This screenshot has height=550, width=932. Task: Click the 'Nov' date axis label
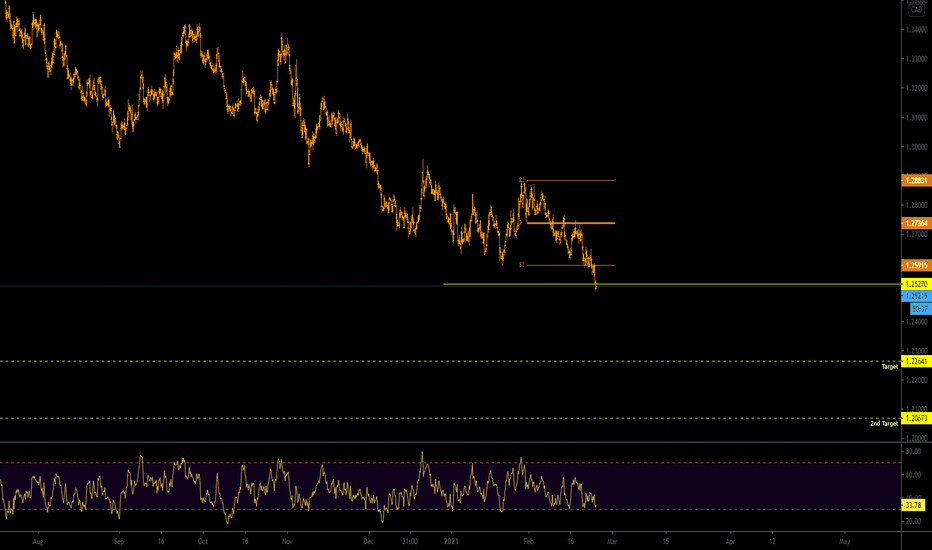click(287, 542)
